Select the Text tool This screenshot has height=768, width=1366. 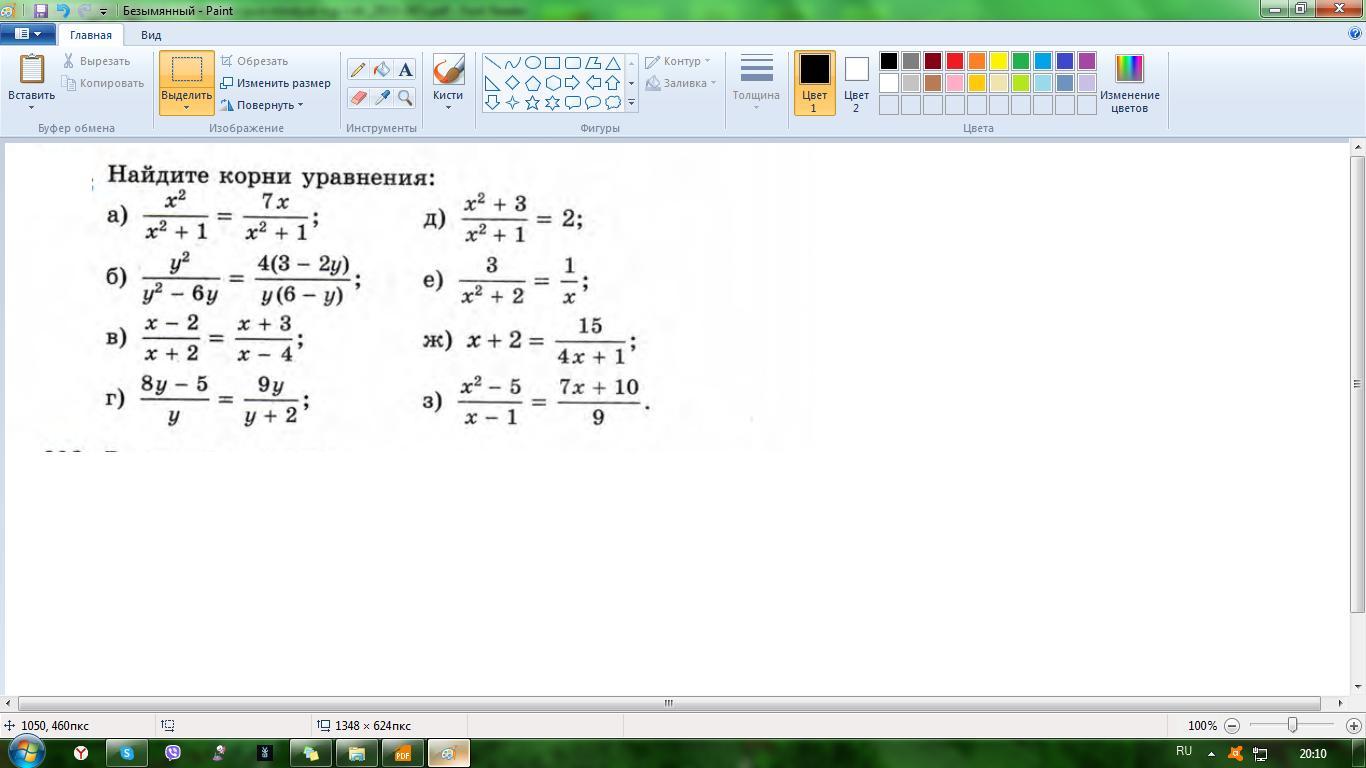405,69
